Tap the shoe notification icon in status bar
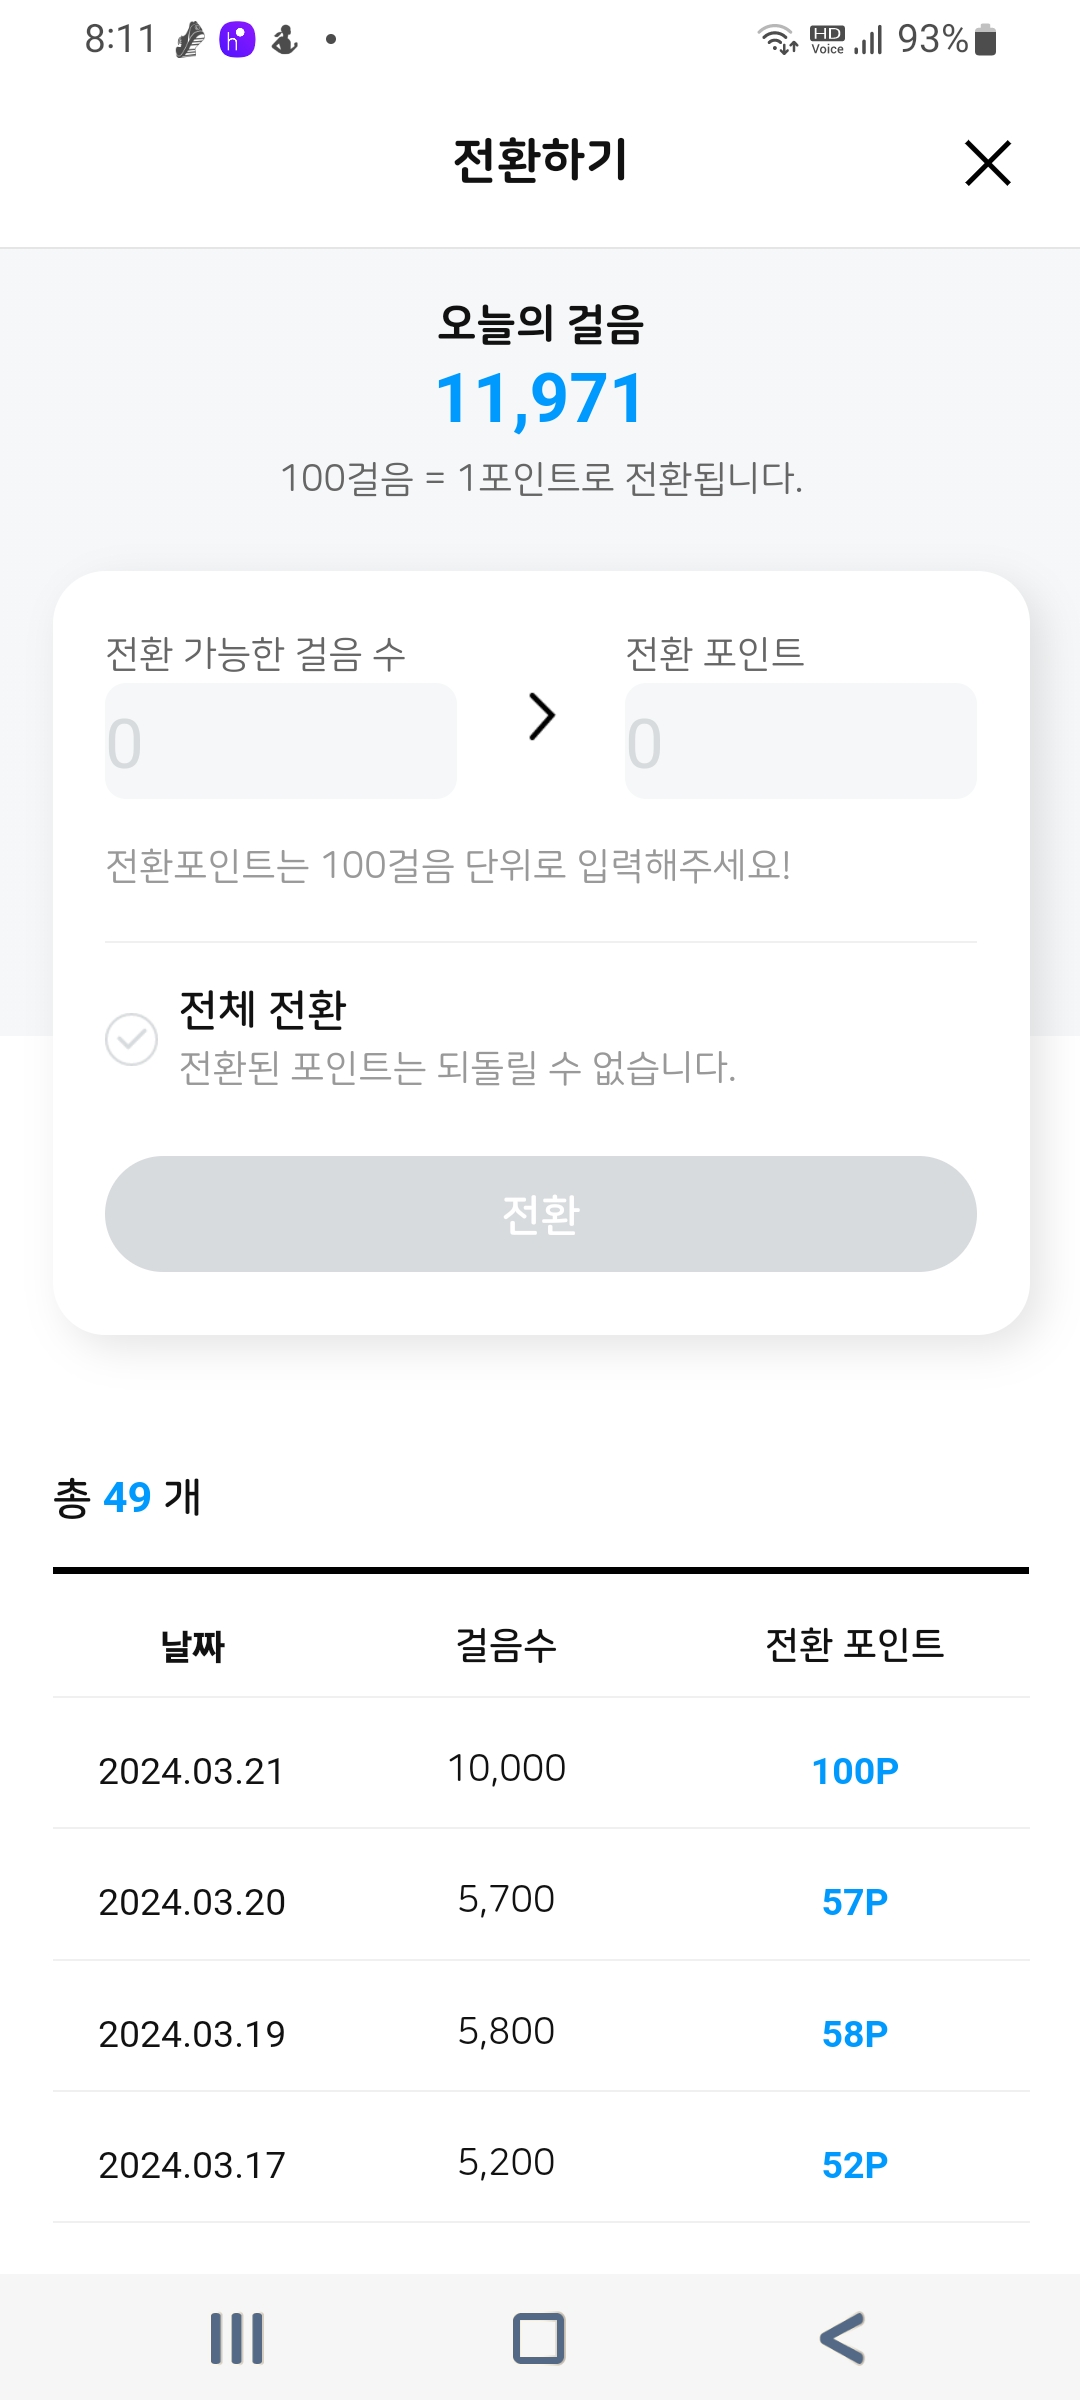Screen dimensions: 1080x2400 [x=190, y=40]
